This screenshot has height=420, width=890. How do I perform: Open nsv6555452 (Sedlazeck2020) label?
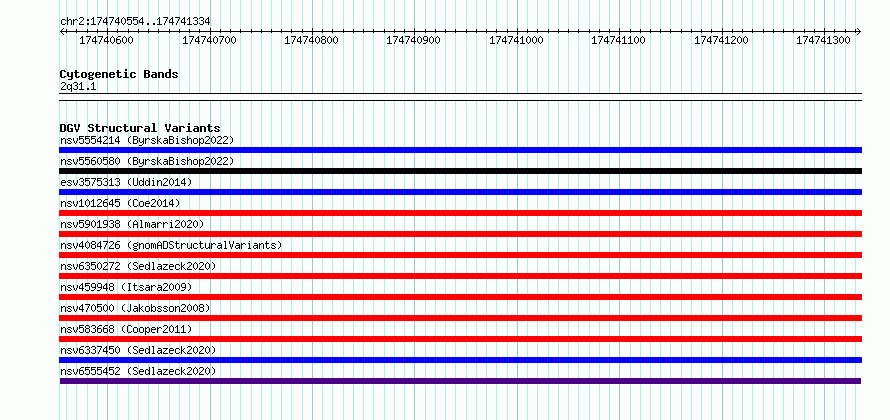[138, 371]
